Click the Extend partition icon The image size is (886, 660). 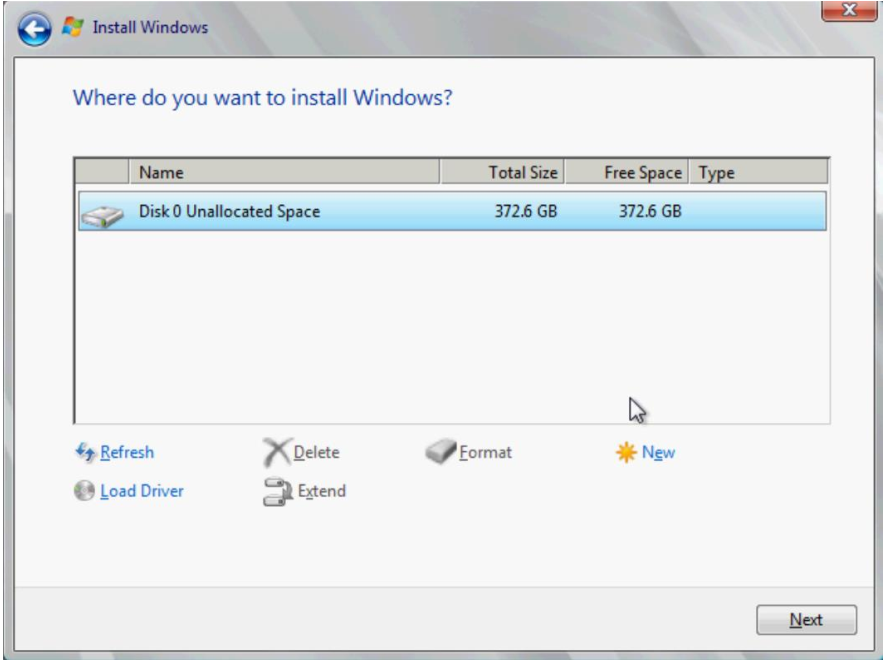click(x=277, y=492)
